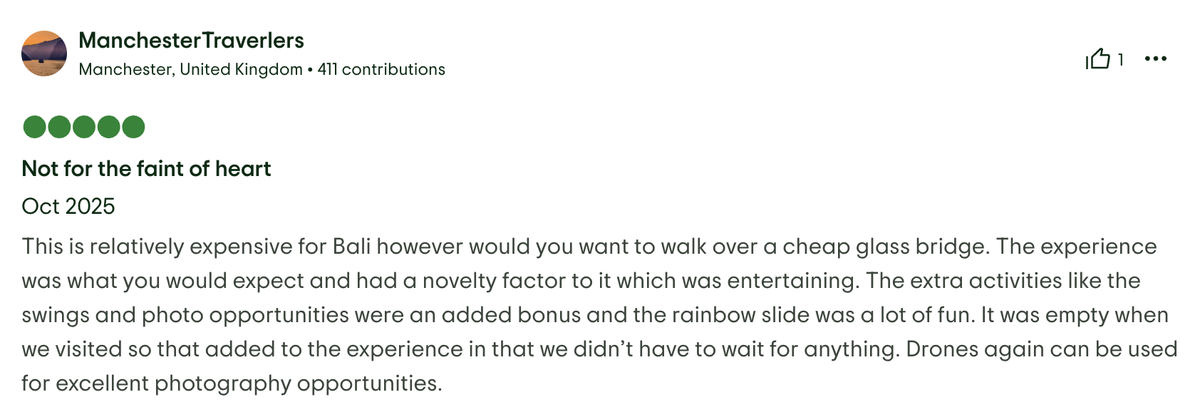Open the "Not for the faint of heart" review title

coord(146,169)
